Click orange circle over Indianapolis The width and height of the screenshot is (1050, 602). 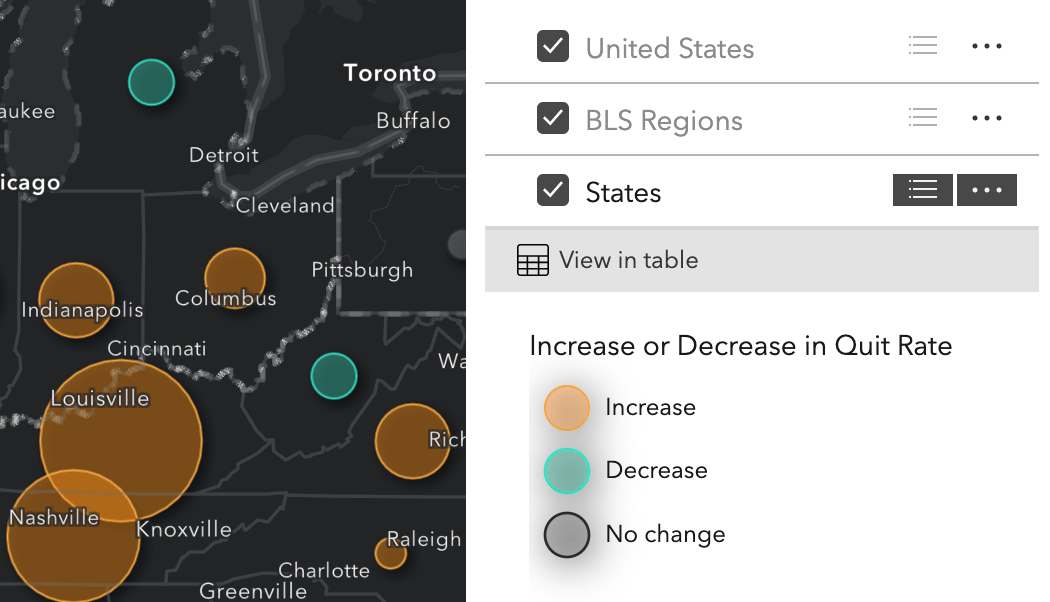[x=76, y=300]
